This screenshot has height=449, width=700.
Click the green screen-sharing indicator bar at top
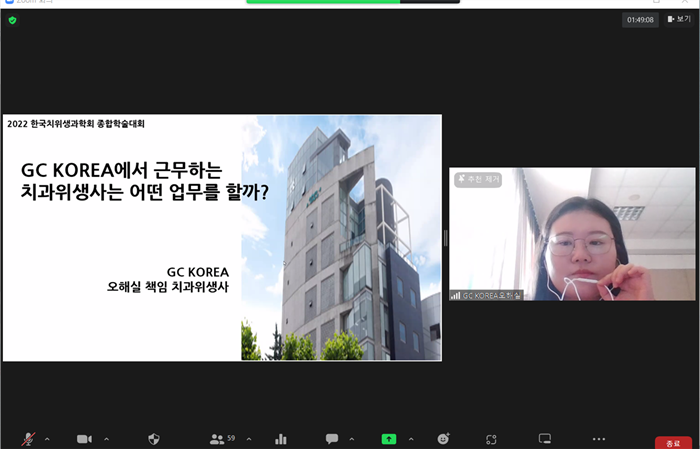click(323, 2)
